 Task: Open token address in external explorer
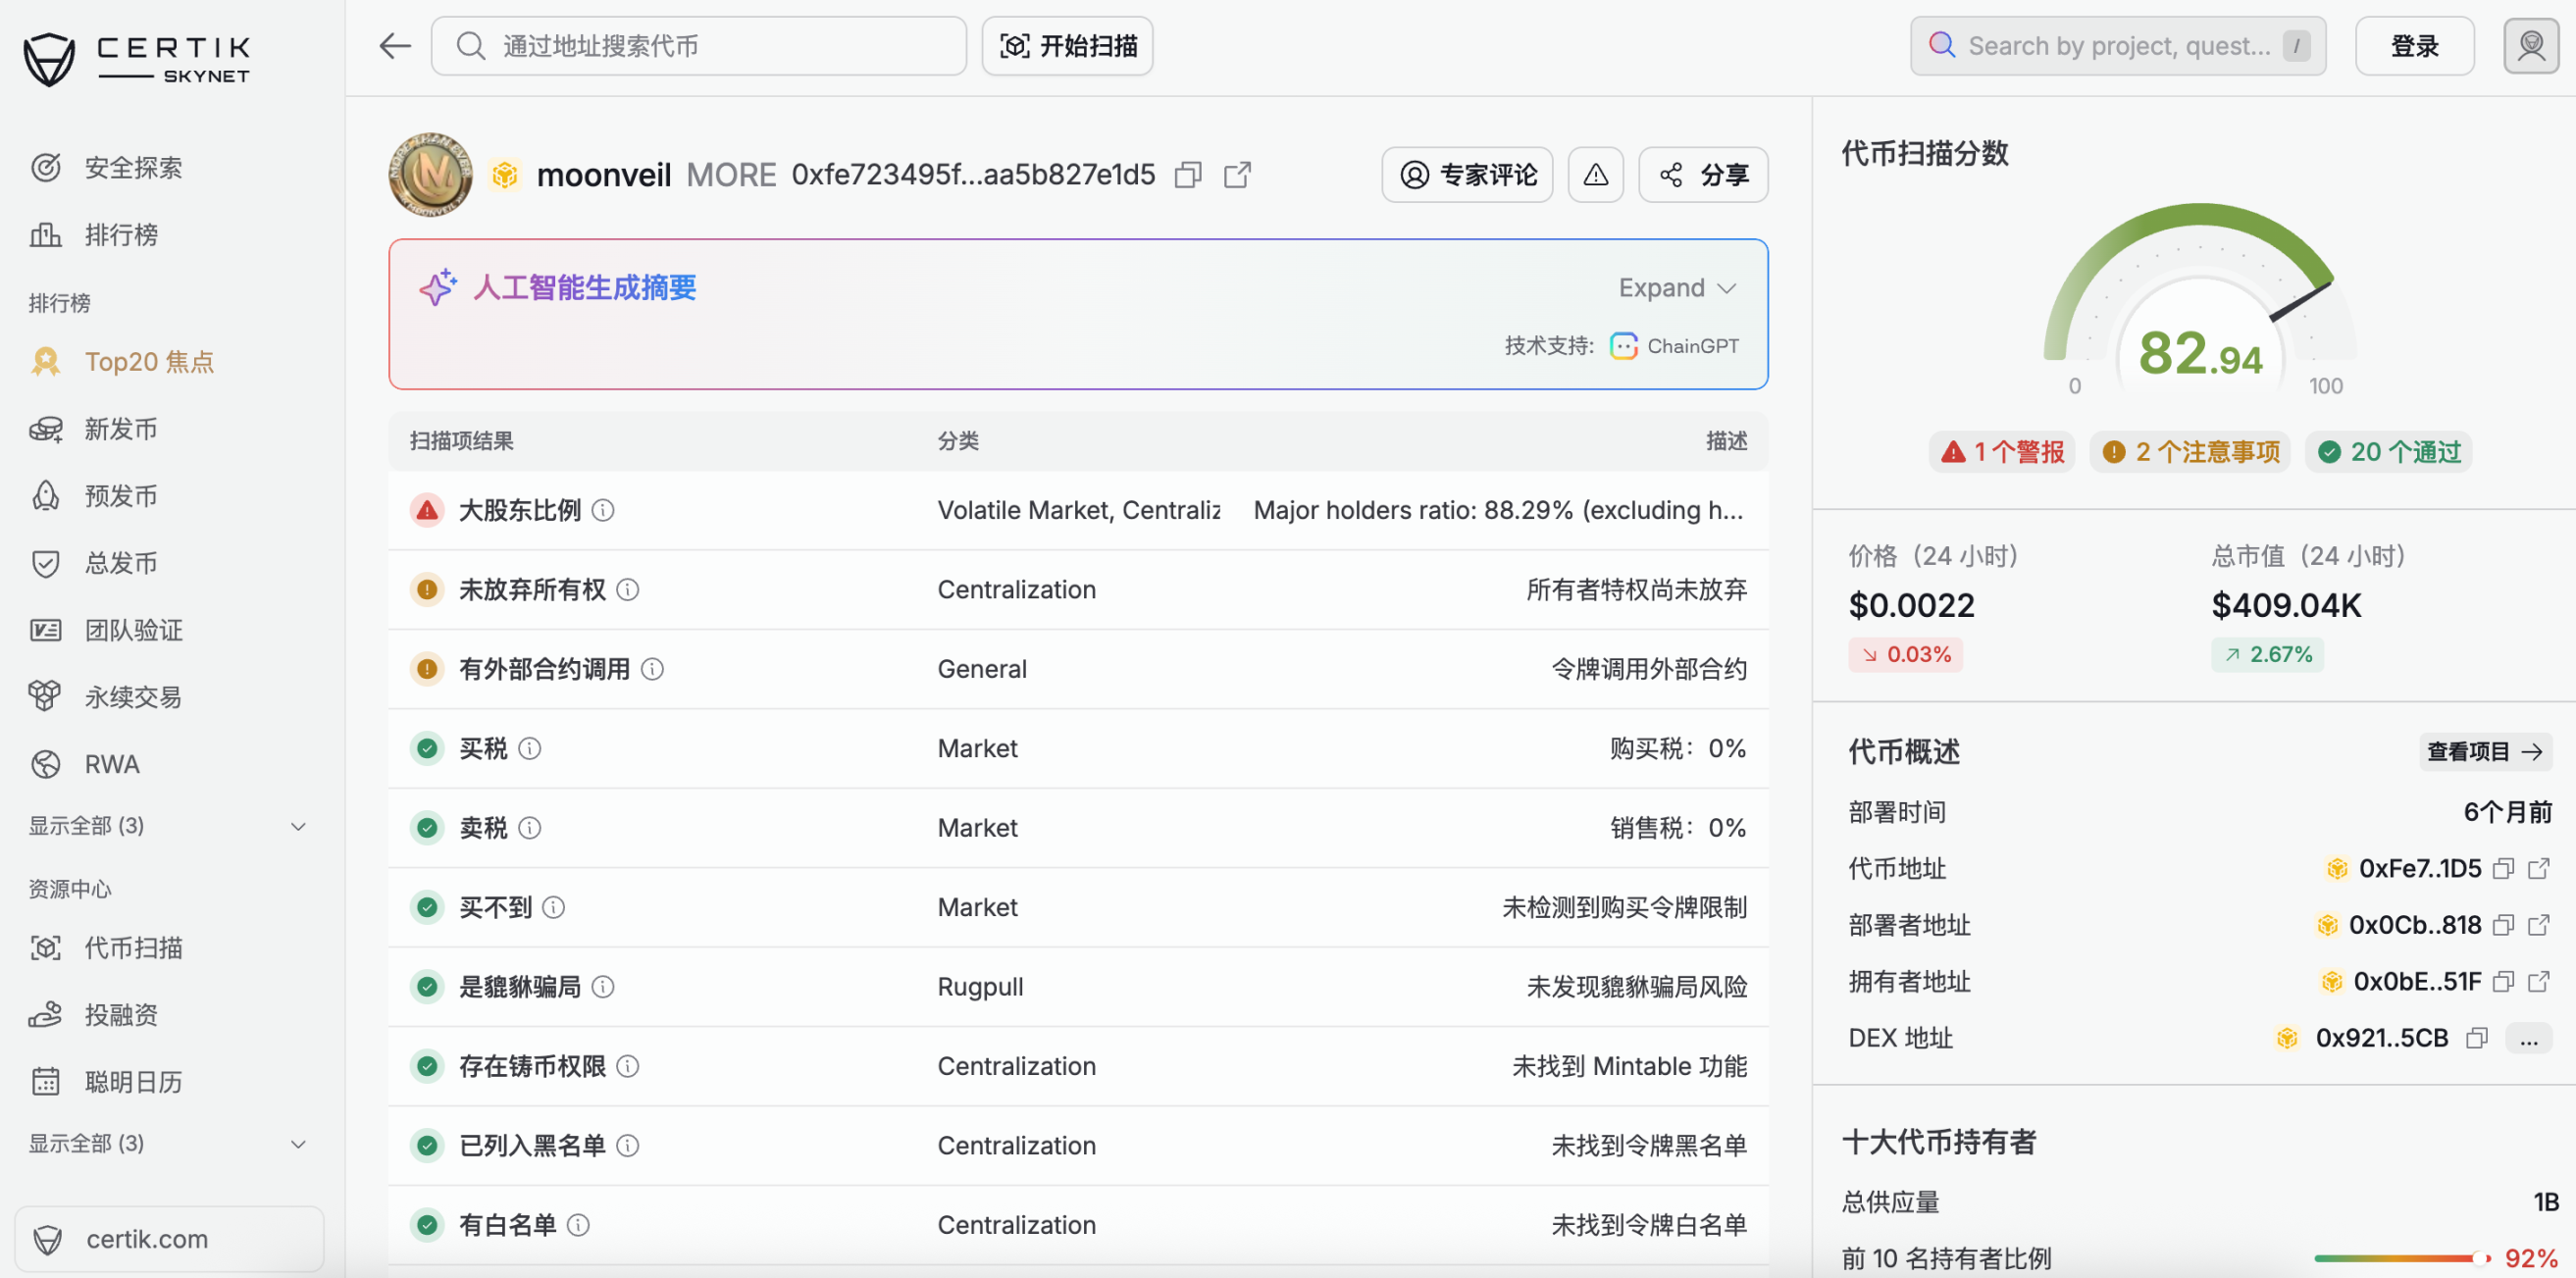click(1237, 175)
